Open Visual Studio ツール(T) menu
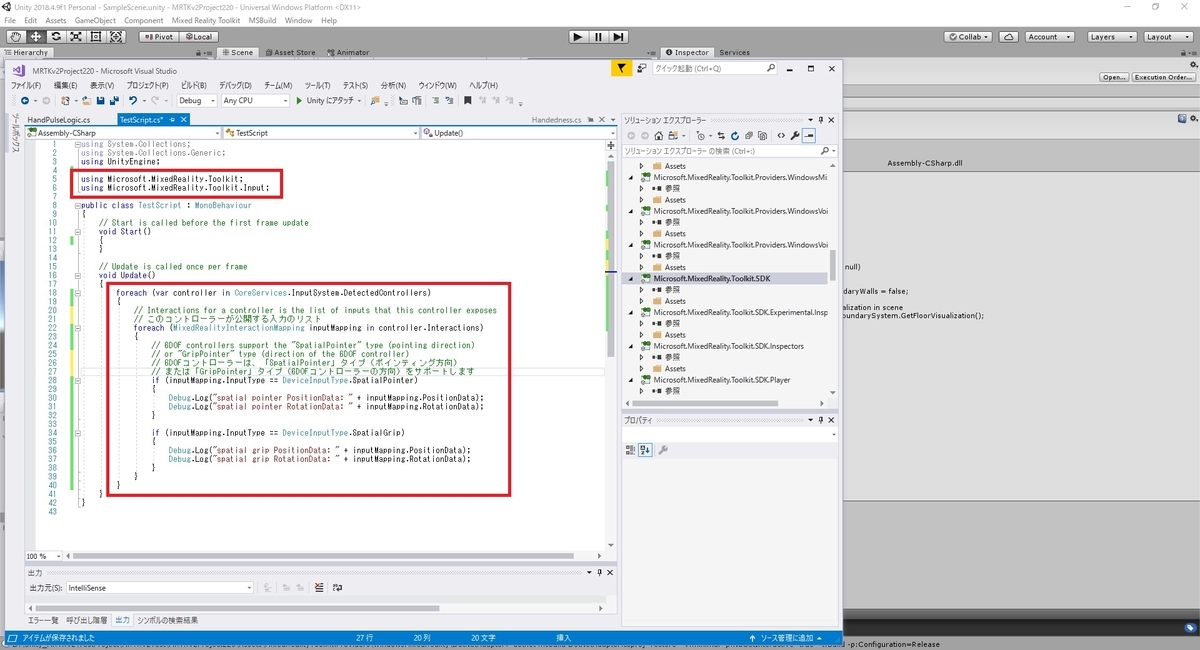 pyautogui.click(x=317, y=85)
